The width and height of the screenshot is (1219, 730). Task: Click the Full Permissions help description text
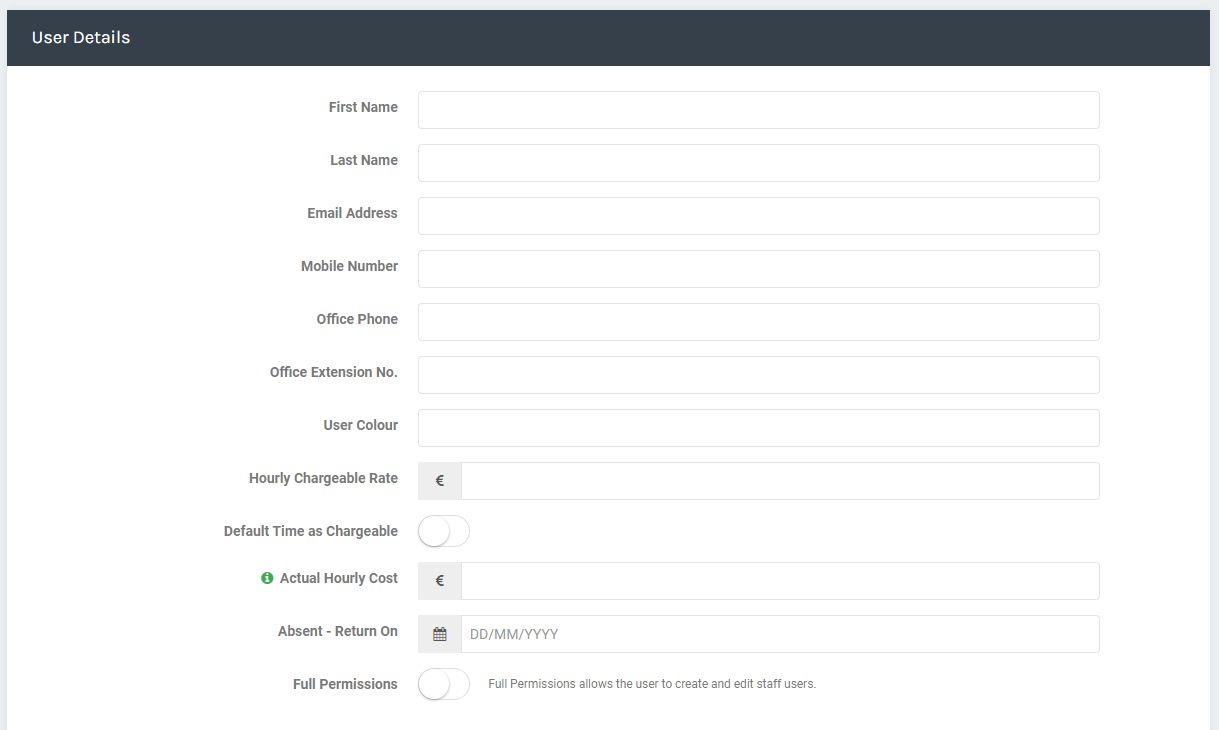click(x=652, y=684)
